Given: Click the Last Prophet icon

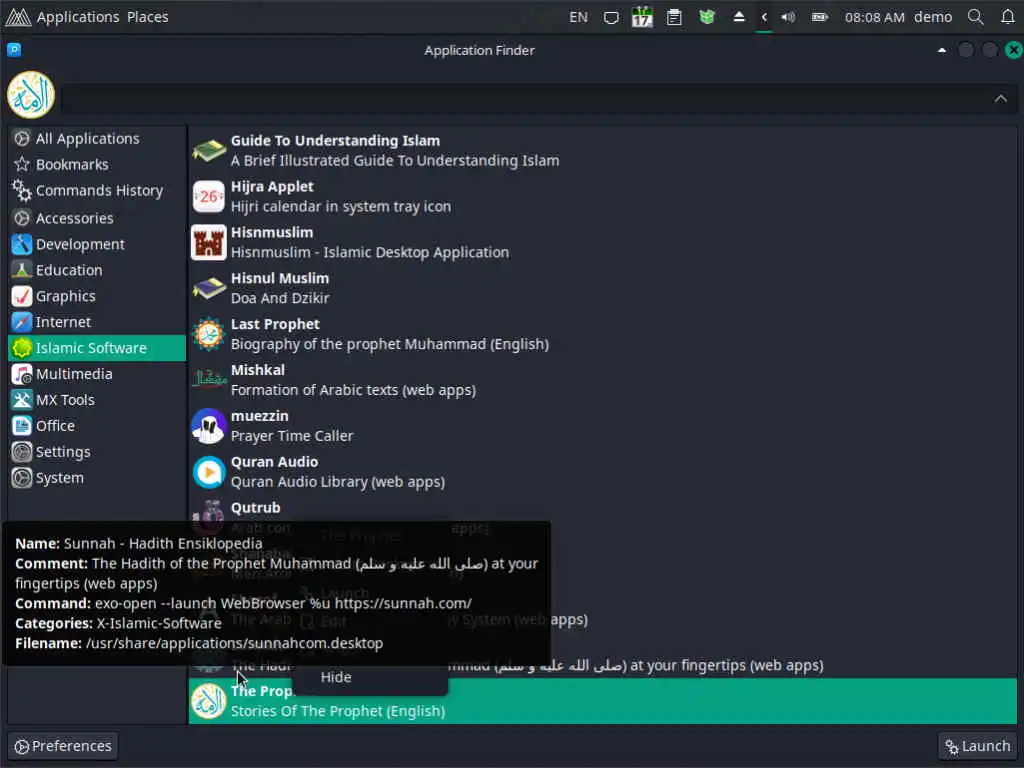Looking at the screenshot, I should point(209,334).
